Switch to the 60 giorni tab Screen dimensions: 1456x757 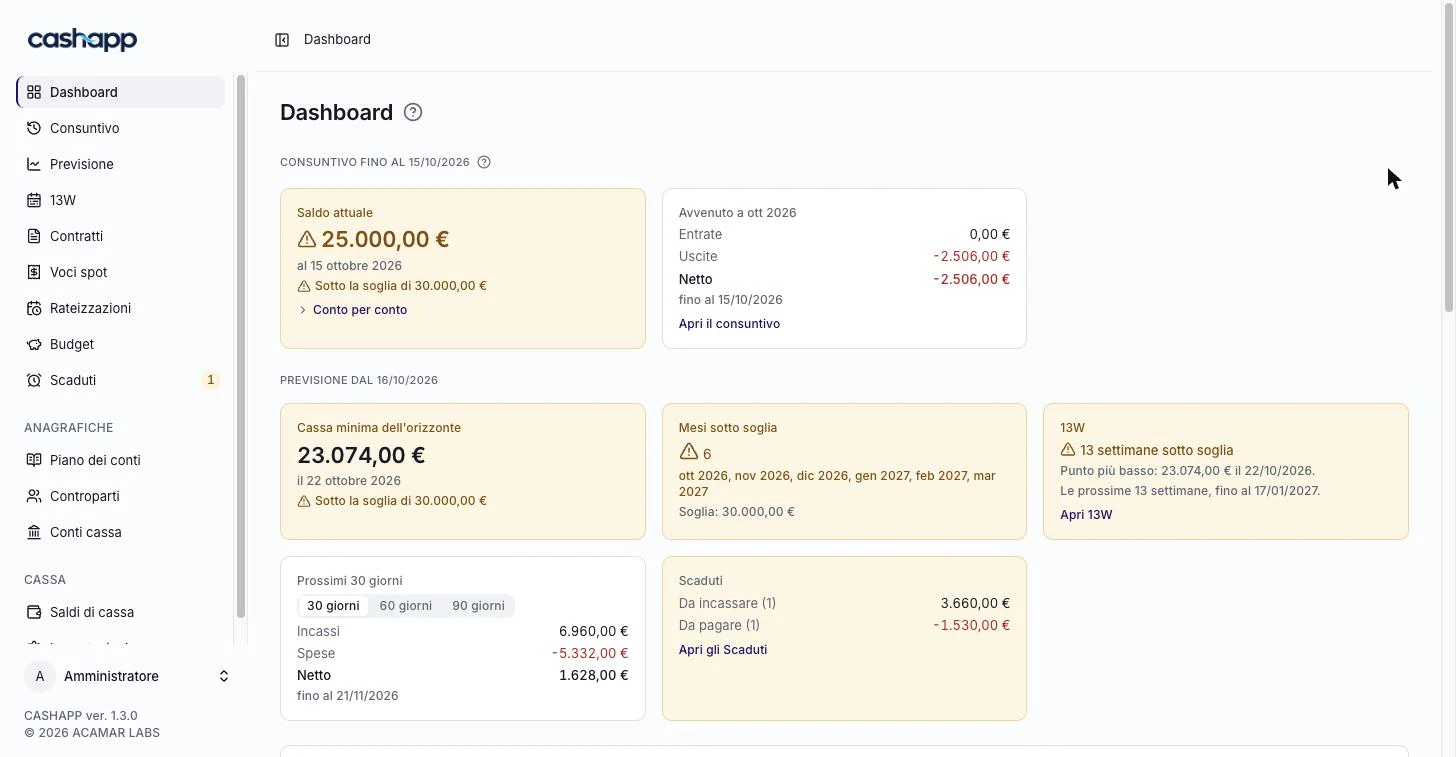[x=406, y=606]
